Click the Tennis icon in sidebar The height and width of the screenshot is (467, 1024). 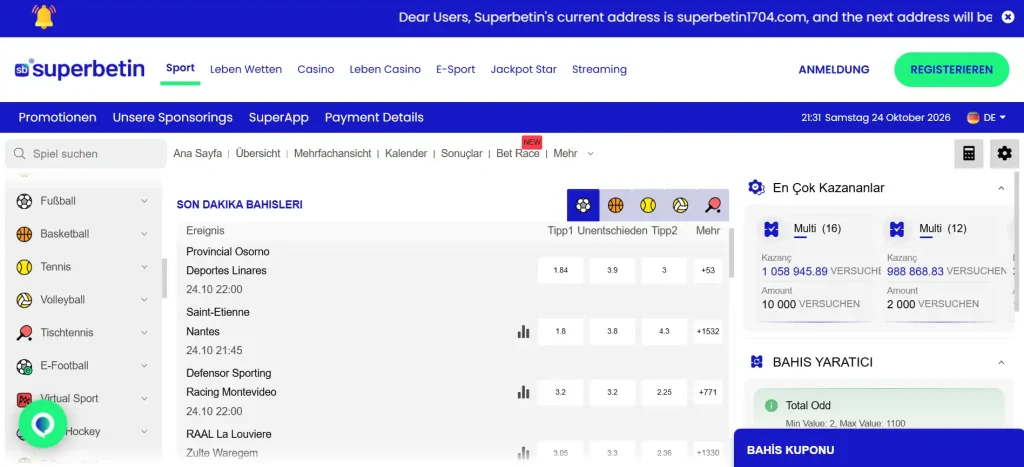coord(24,266)
